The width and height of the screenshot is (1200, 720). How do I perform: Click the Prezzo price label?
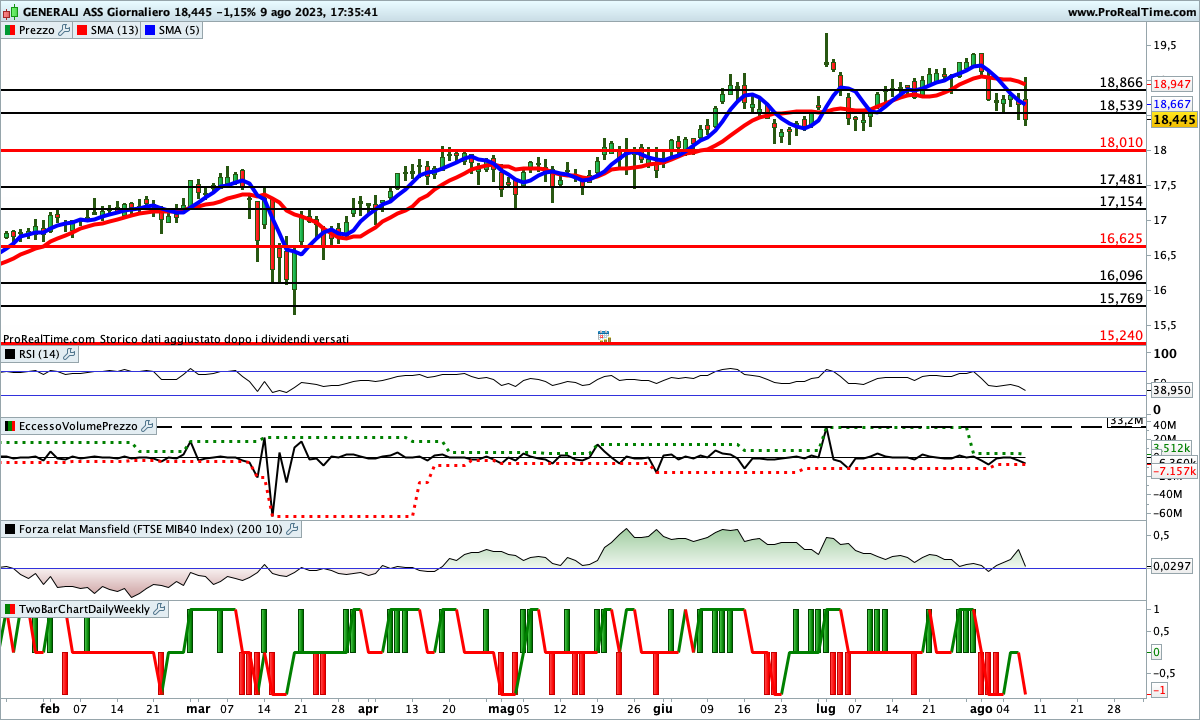coord(37,30)
